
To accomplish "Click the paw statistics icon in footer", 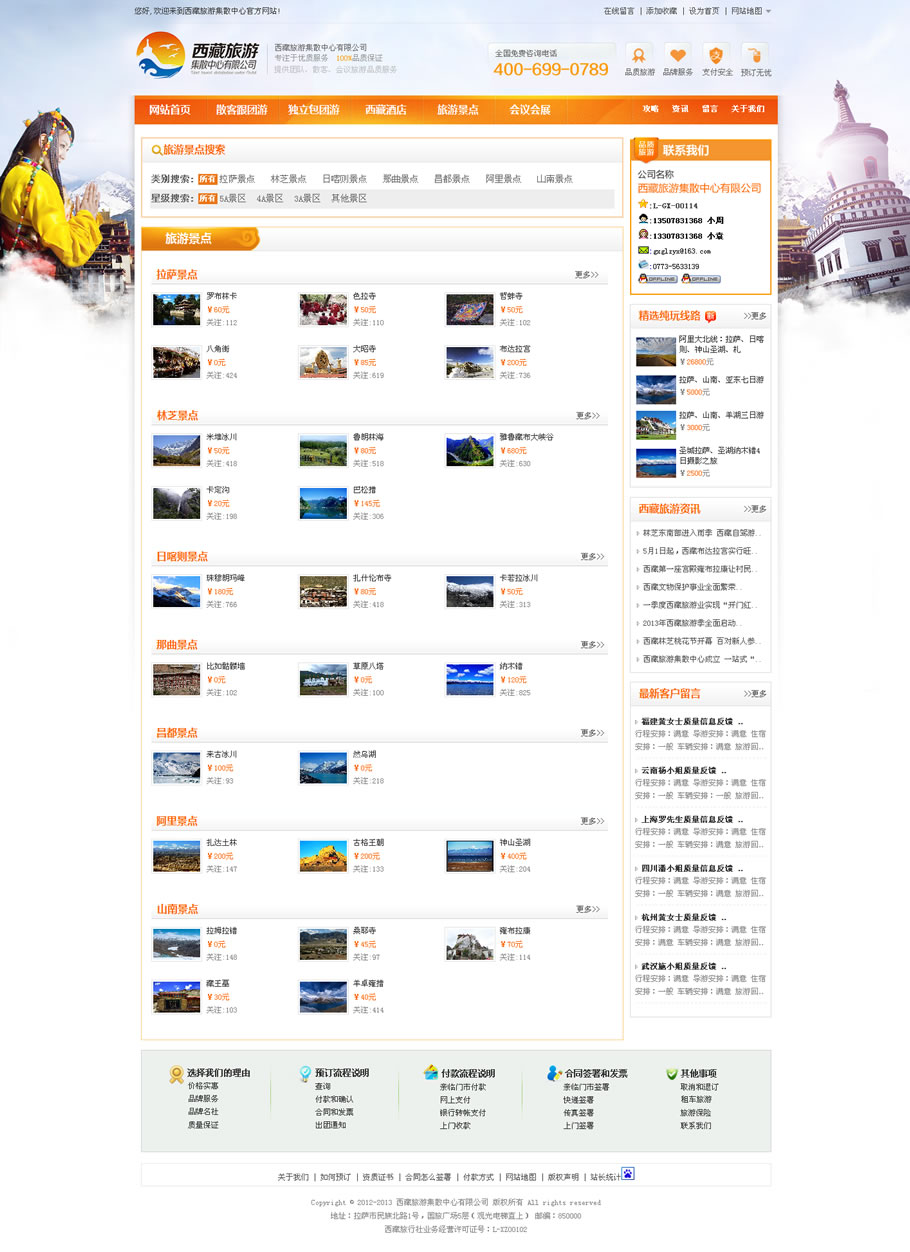I will [628, 1173].
